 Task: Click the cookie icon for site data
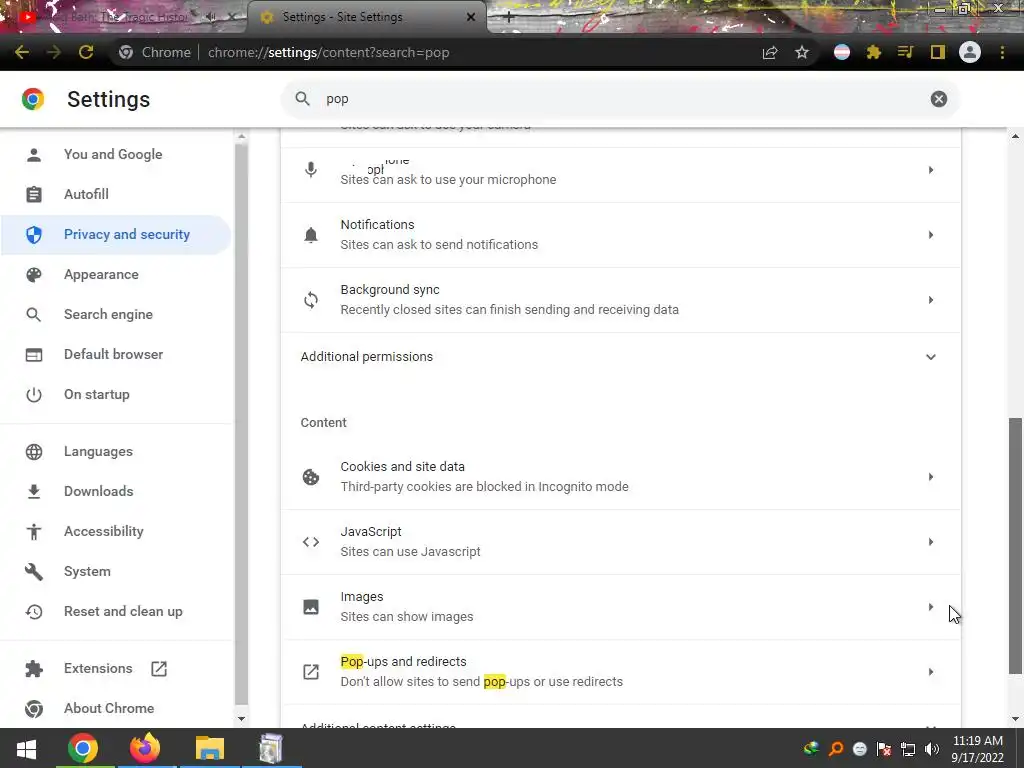coord(311,477)
